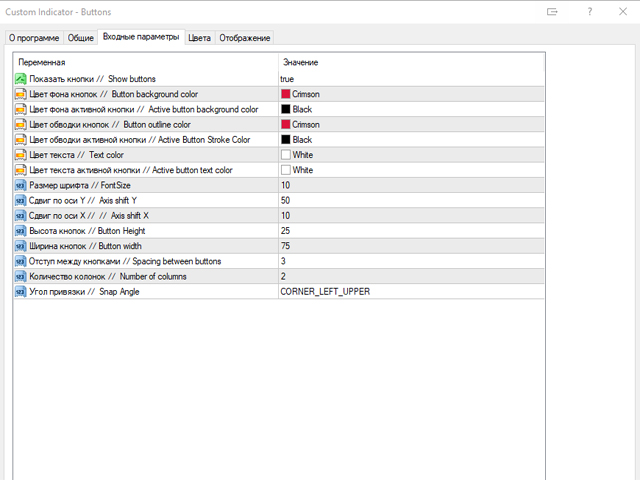Image resolution: width=640 pixels, height=480 pixels.
Task: Click the color icon beside Button outline color
Action: [x=20, y=124]
